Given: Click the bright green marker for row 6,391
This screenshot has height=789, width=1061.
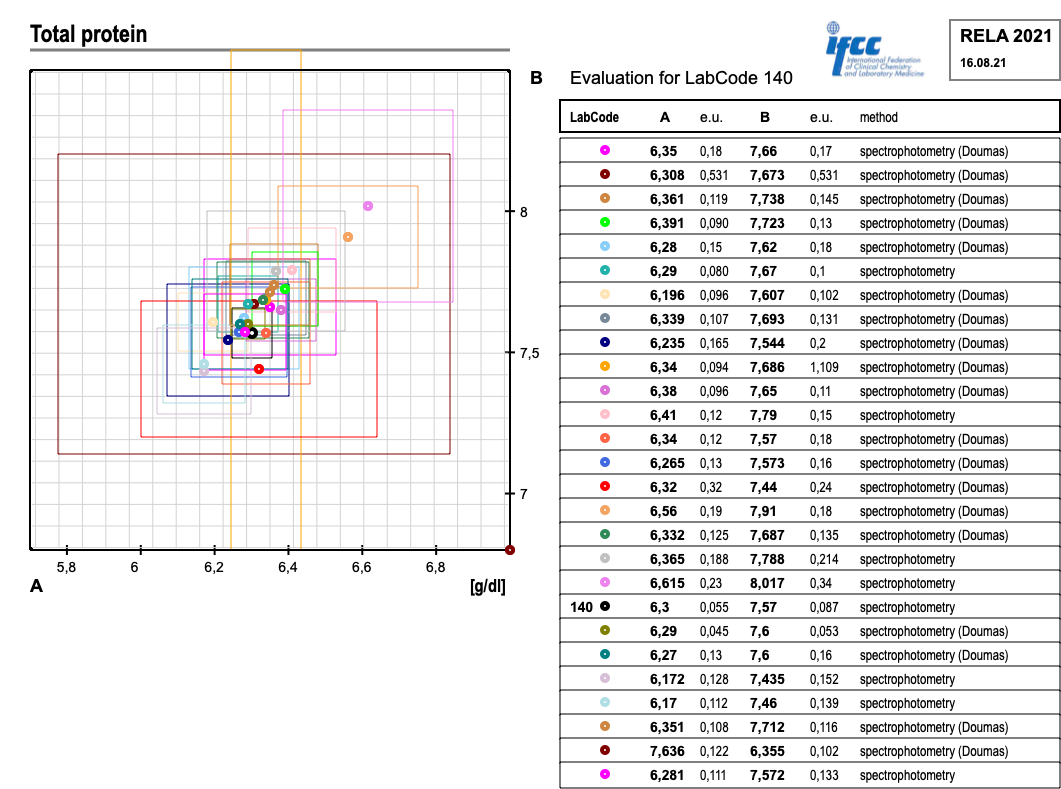Looking at the screenshot, I should coord(605,223).
